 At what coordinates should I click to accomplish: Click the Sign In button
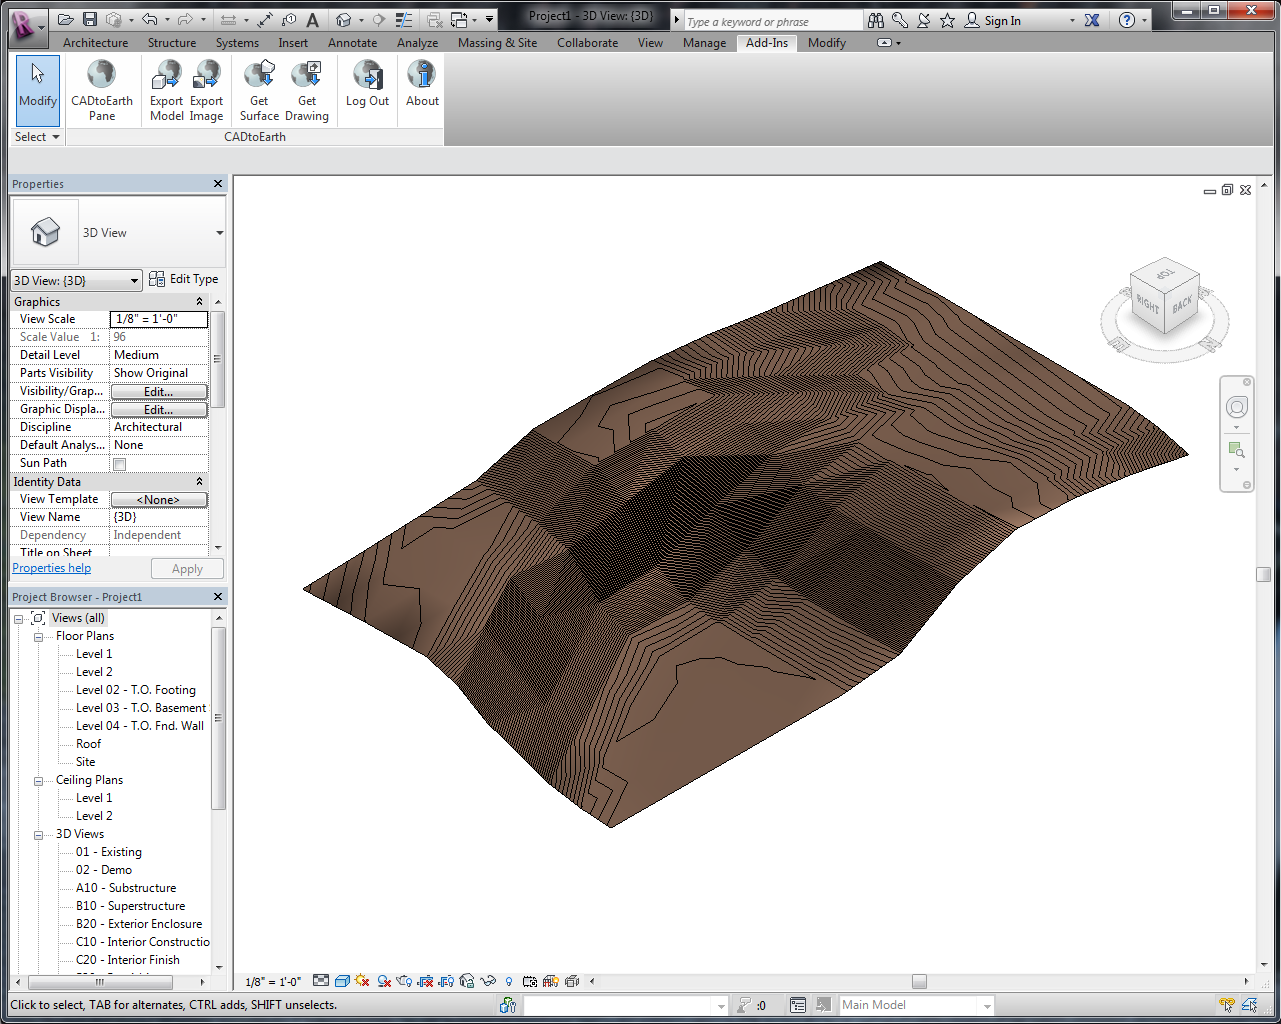993,20
